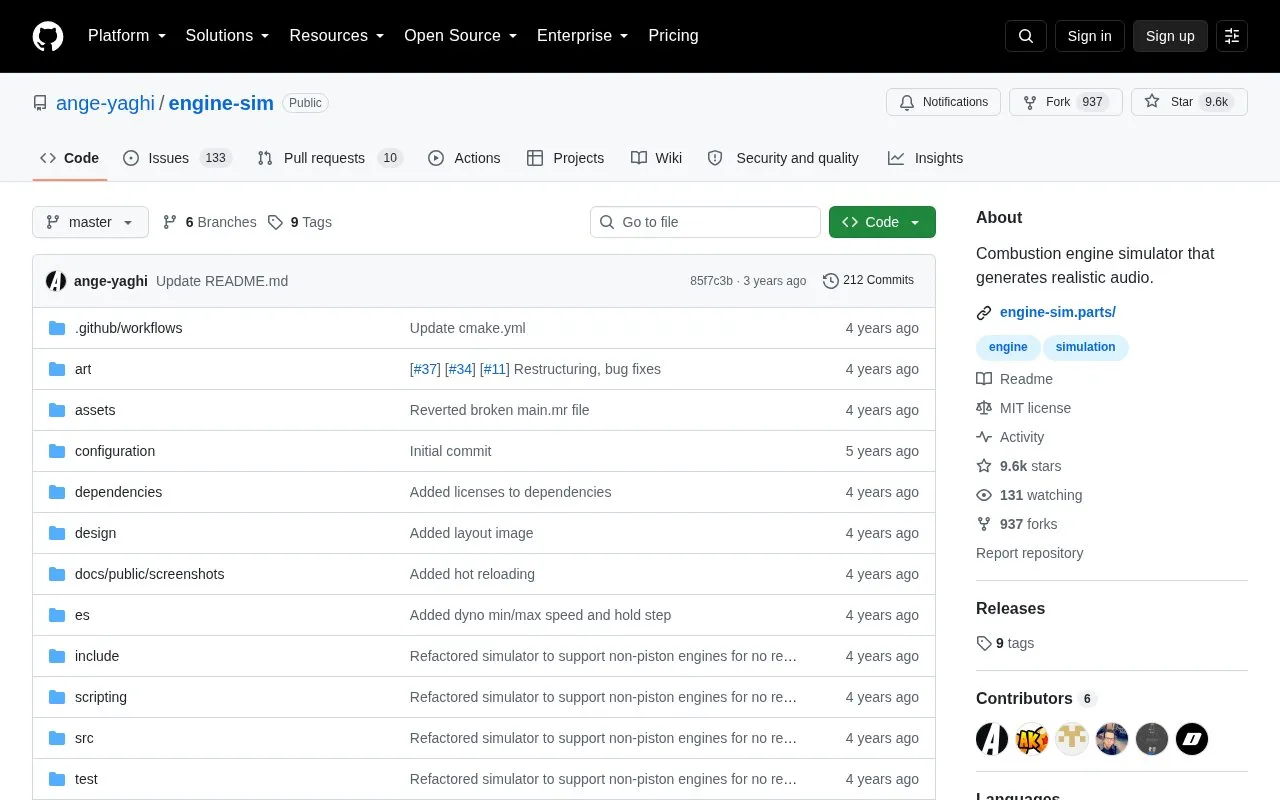Click the bell Notifications button
The image size is (1280, 800).
tap(943, 102)
